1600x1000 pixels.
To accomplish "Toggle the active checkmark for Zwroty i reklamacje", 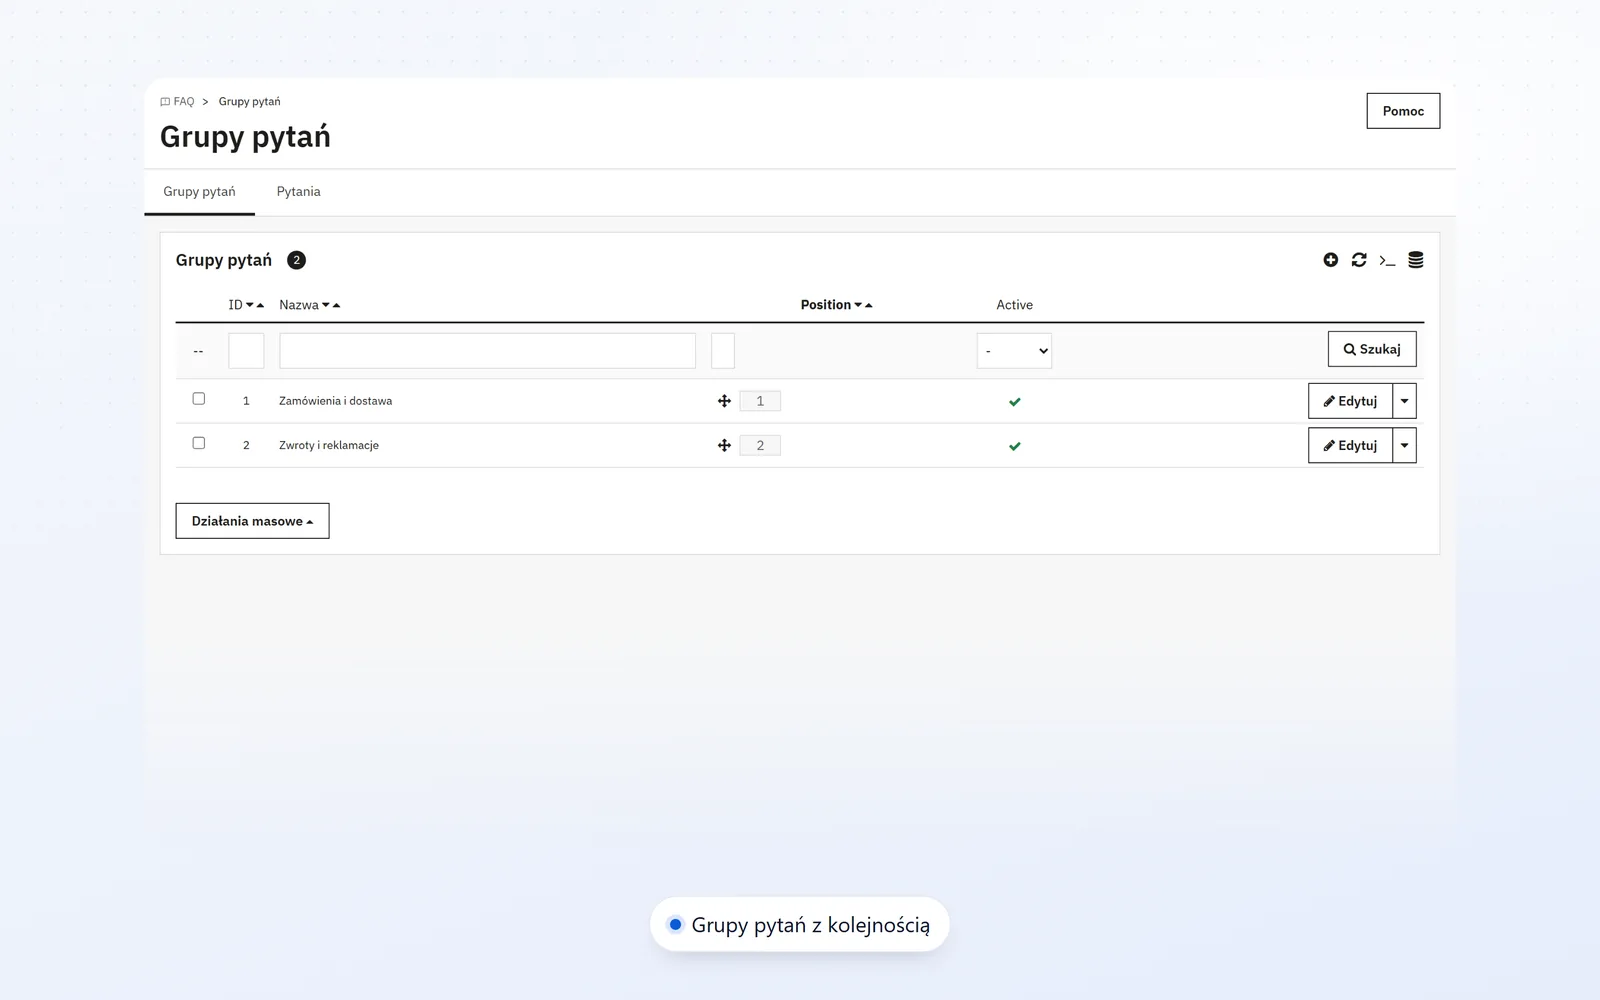I will 1015,446.
